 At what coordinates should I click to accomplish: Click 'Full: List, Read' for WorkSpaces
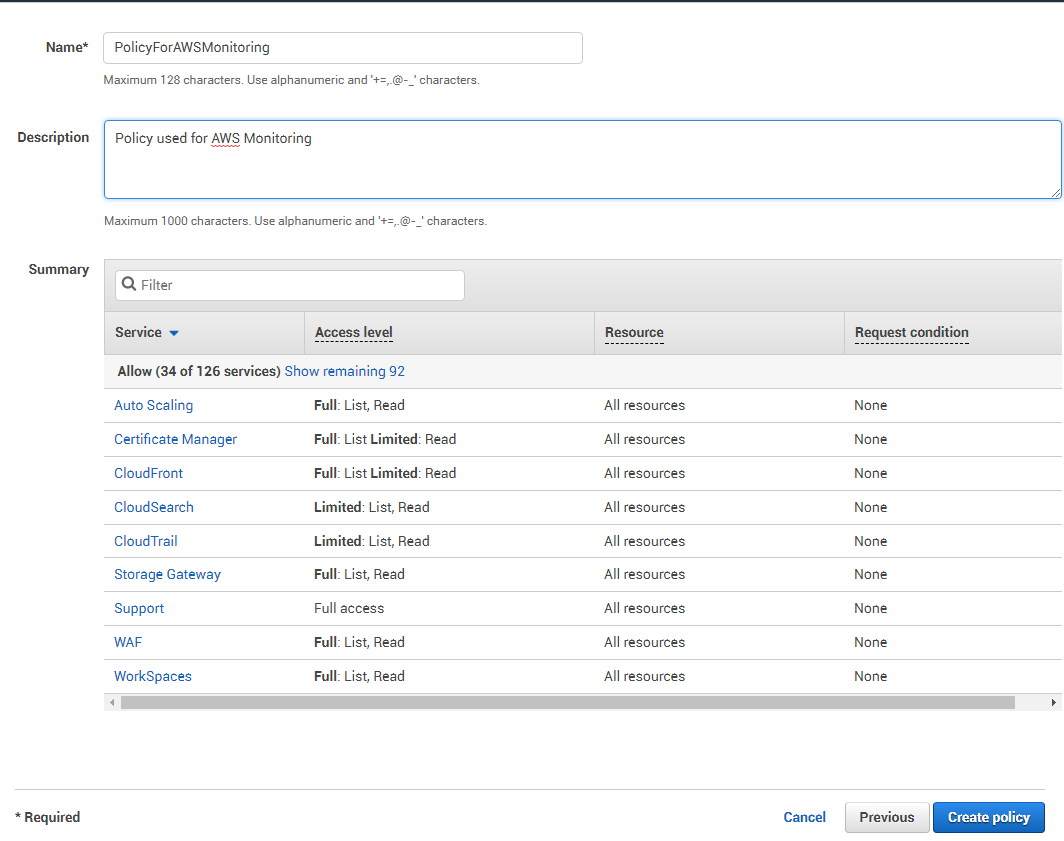(359, 676)
